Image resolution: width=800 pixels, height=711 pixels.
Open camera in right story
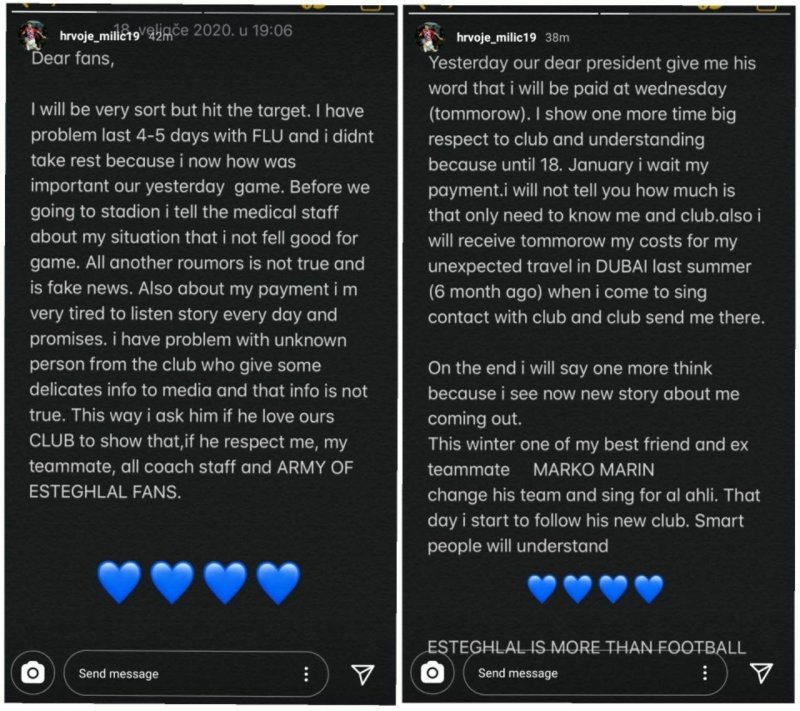(432, 673)
